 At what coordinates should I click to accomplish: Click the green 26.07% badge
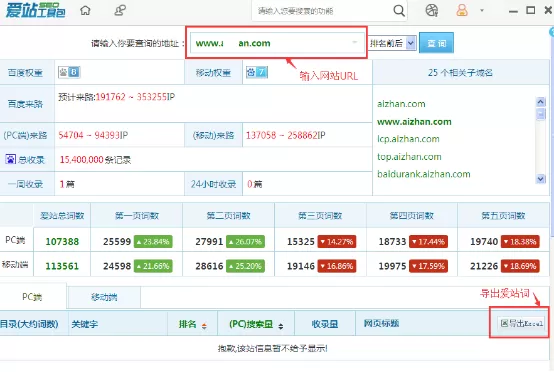click(x=245, y=242)
